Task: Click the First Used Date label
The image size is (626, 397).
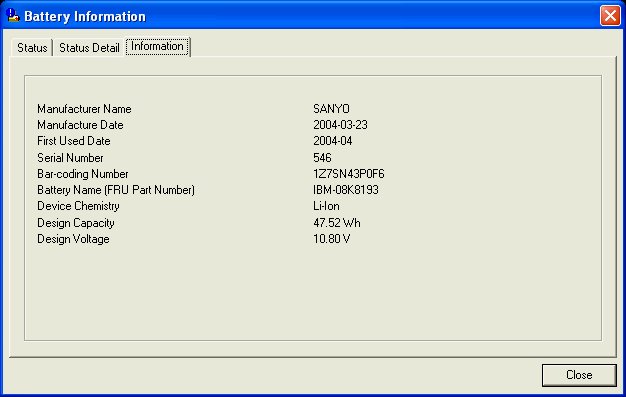Action: (x=73, y=141)
